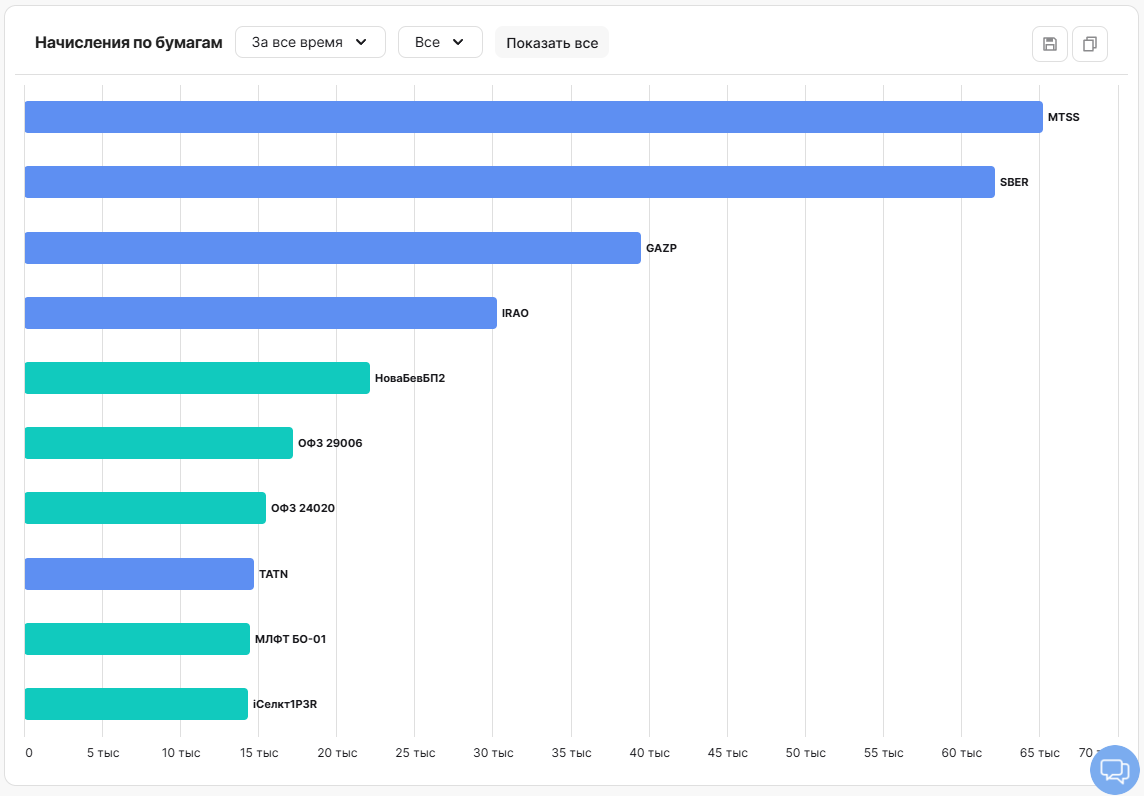
Task: Click the '50 тыс' axis label
Action: (805, 753)
